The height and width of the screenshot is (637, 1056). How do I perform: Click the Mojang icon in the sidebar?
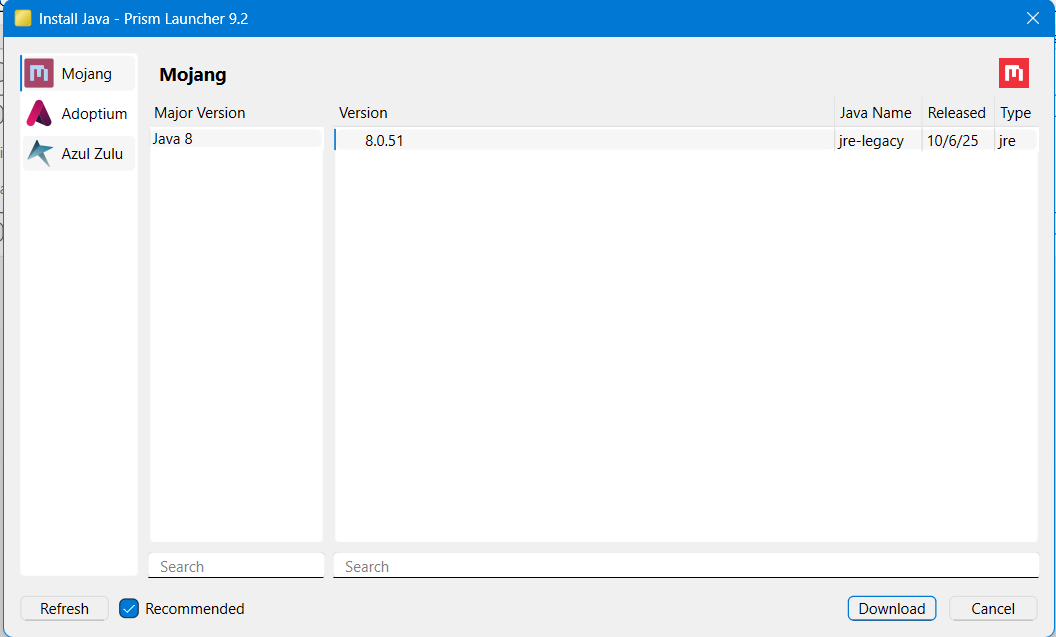39,73
